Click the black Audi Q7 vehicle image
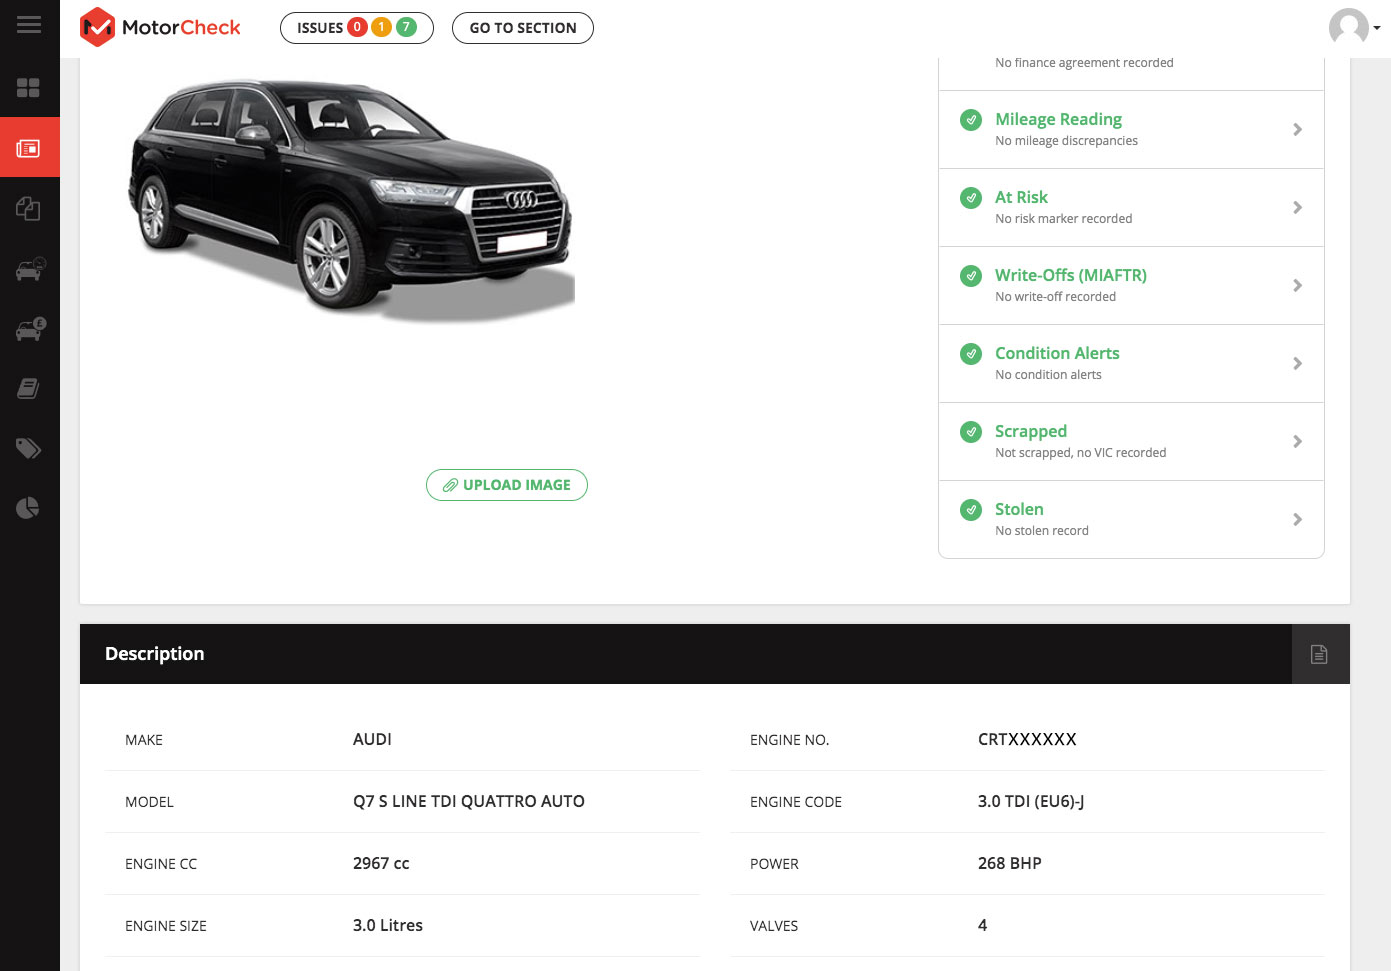 click(x=351, y=200)
